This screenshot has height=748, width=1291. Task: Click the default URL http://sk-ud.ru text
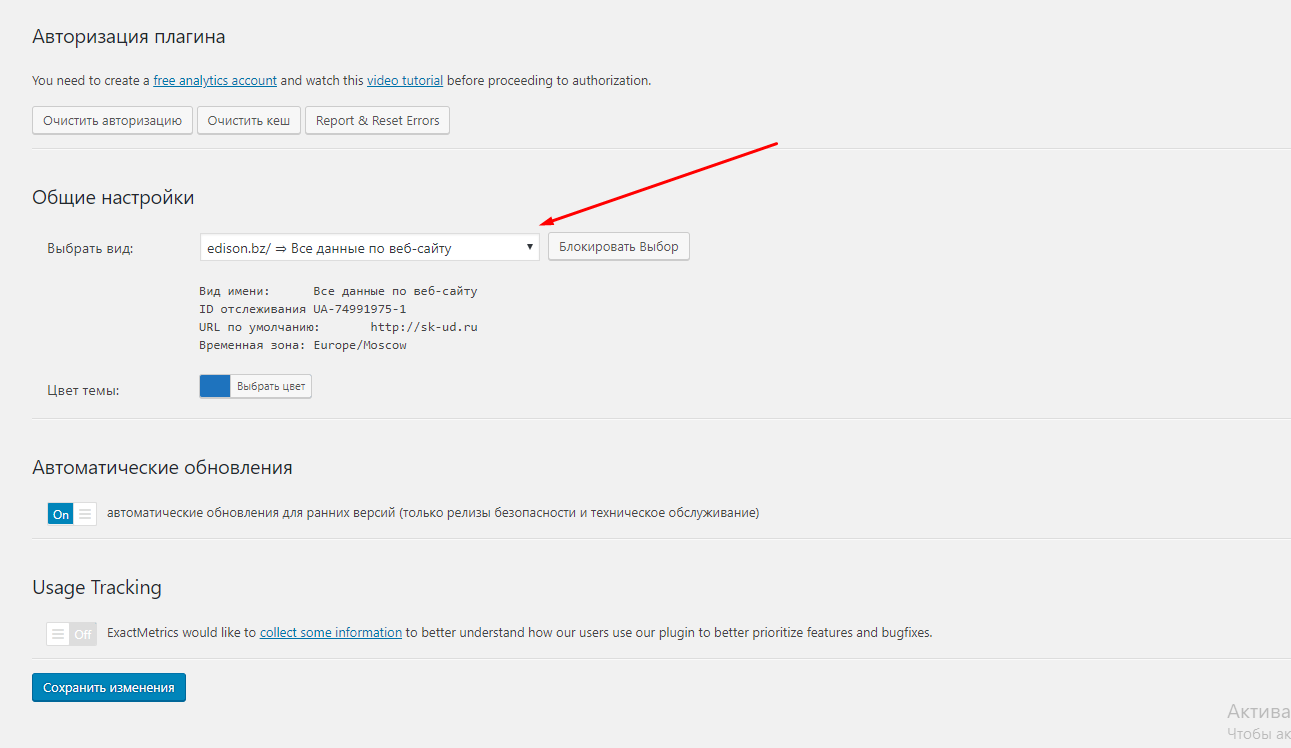[x=424, y=327]
